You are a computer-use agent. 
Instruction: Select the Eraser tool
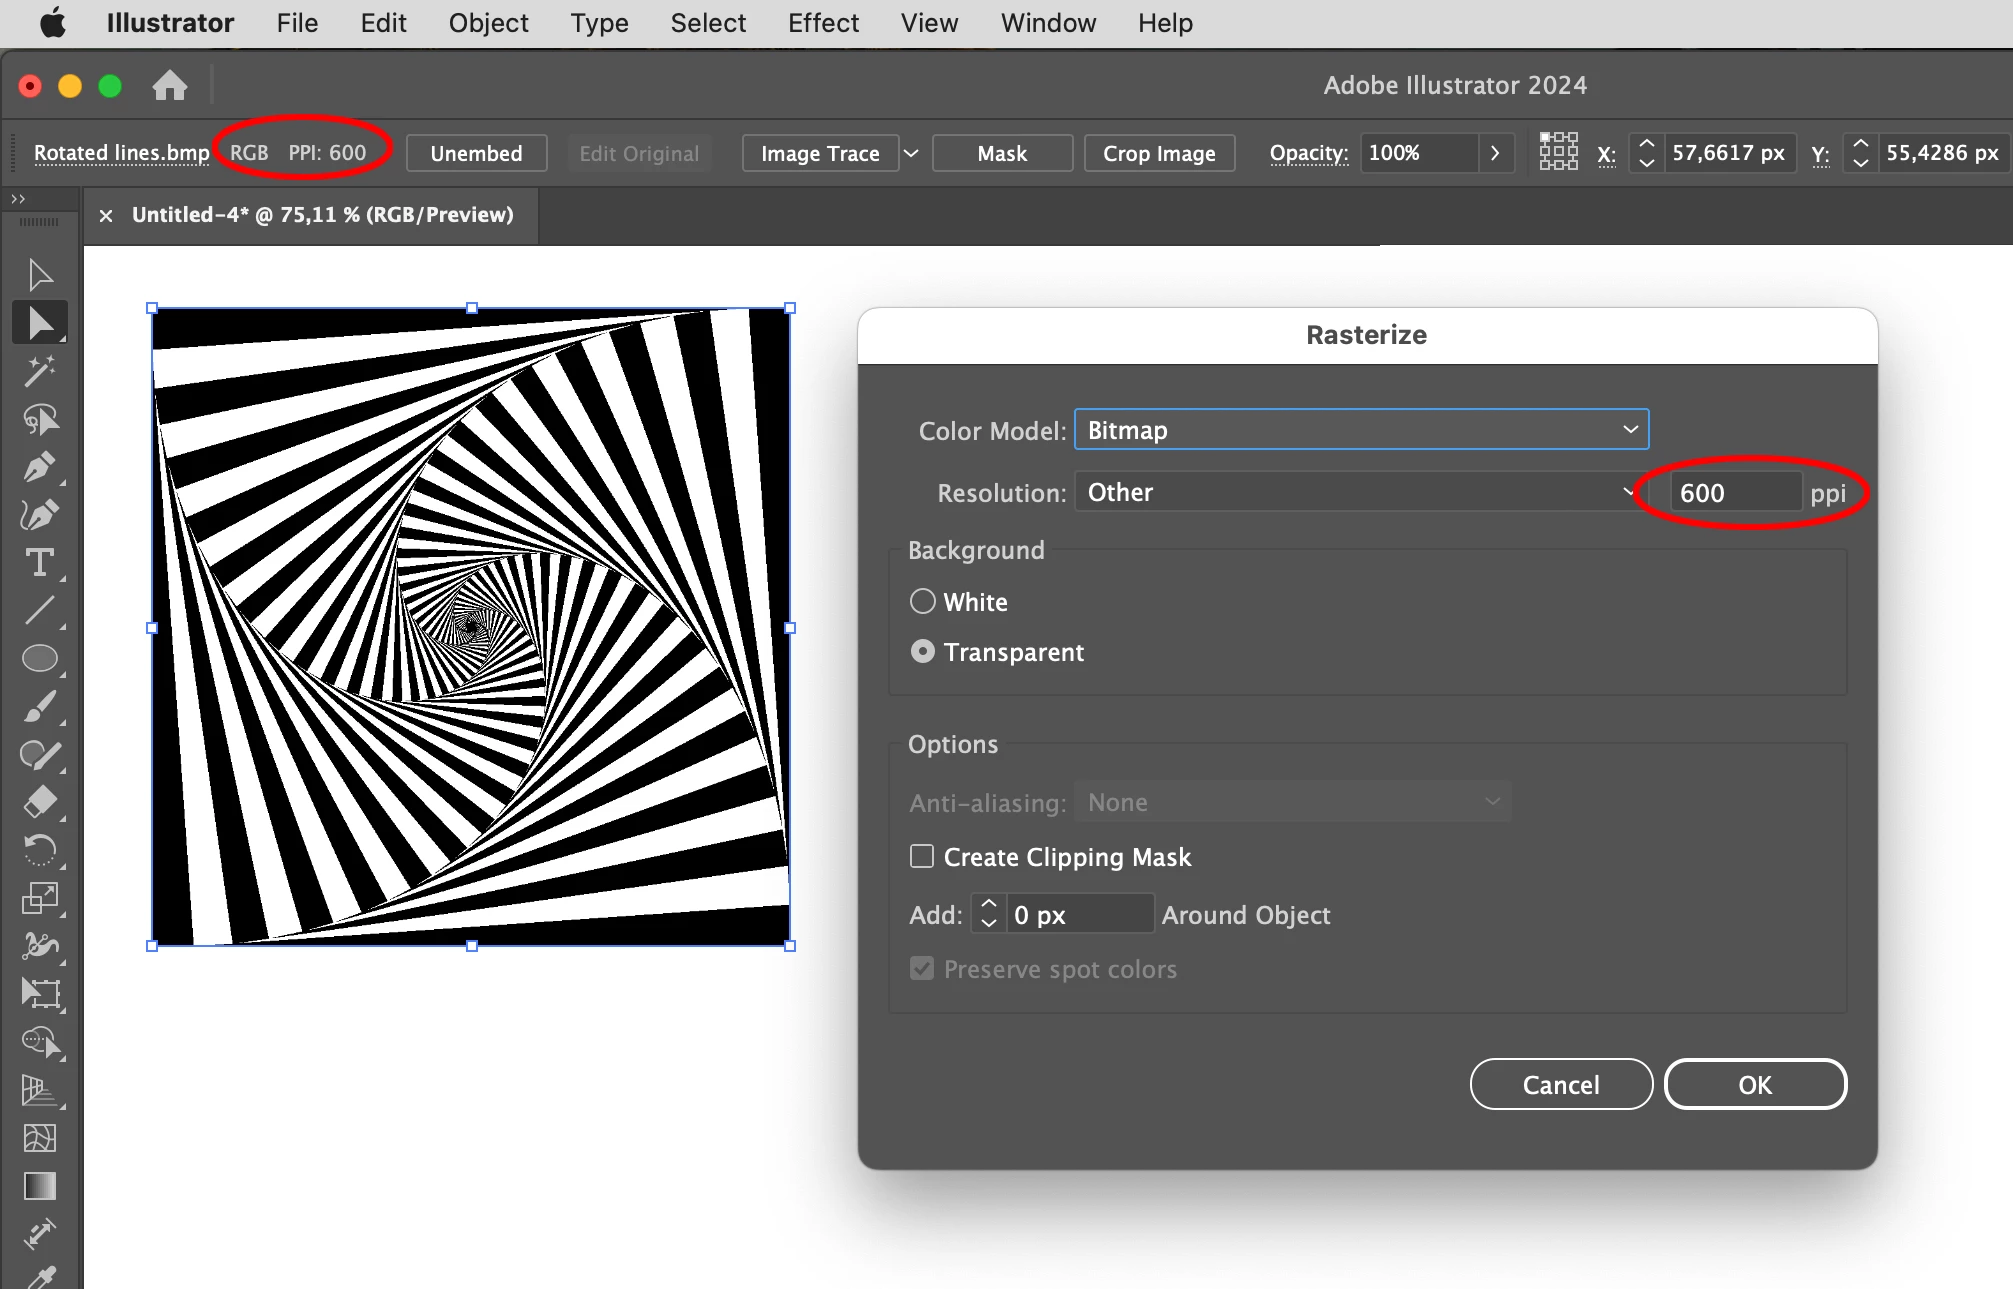[39, 802]
